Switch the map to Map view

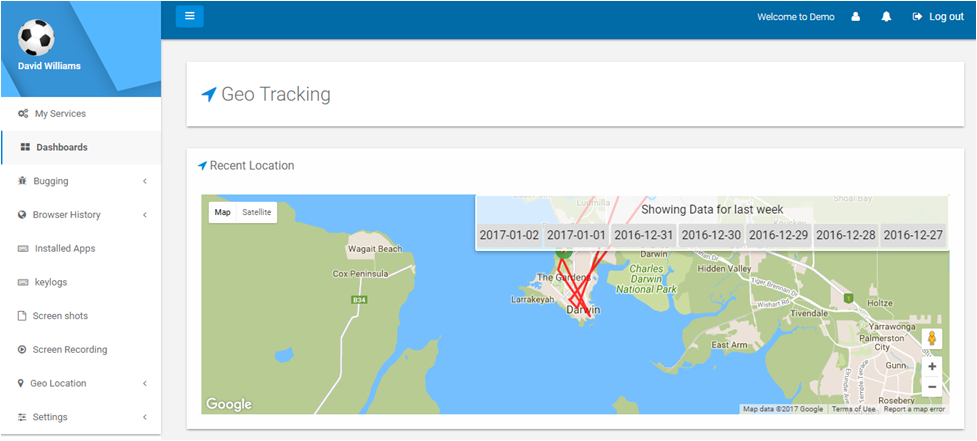click(x=222, y=212)
